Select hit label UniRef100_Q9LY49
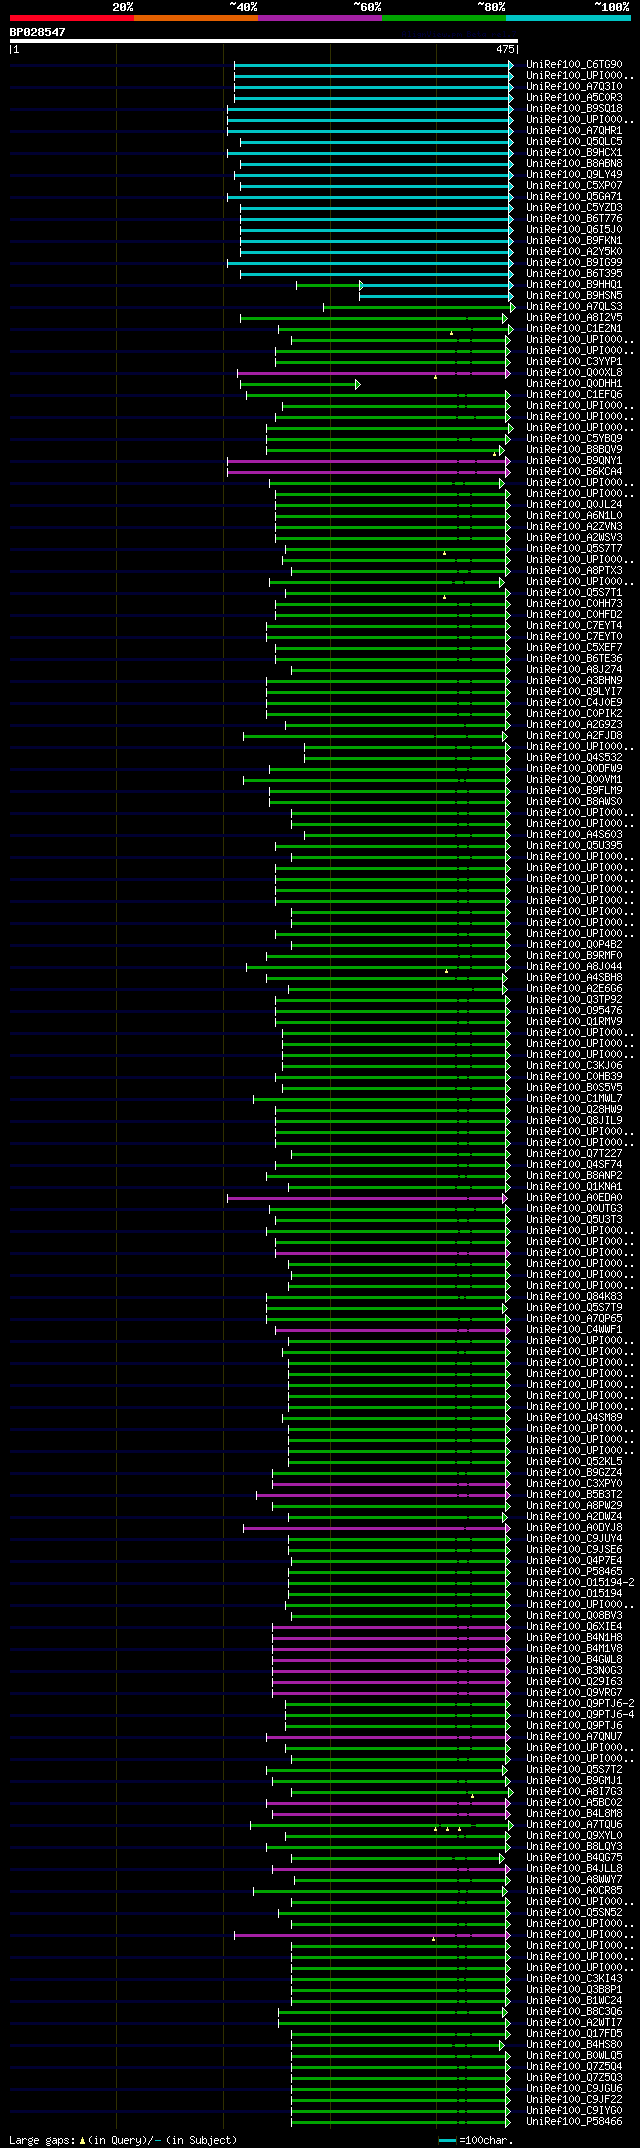The width and height of the screenshot is (640, 2148). click(x=574, y=175)
